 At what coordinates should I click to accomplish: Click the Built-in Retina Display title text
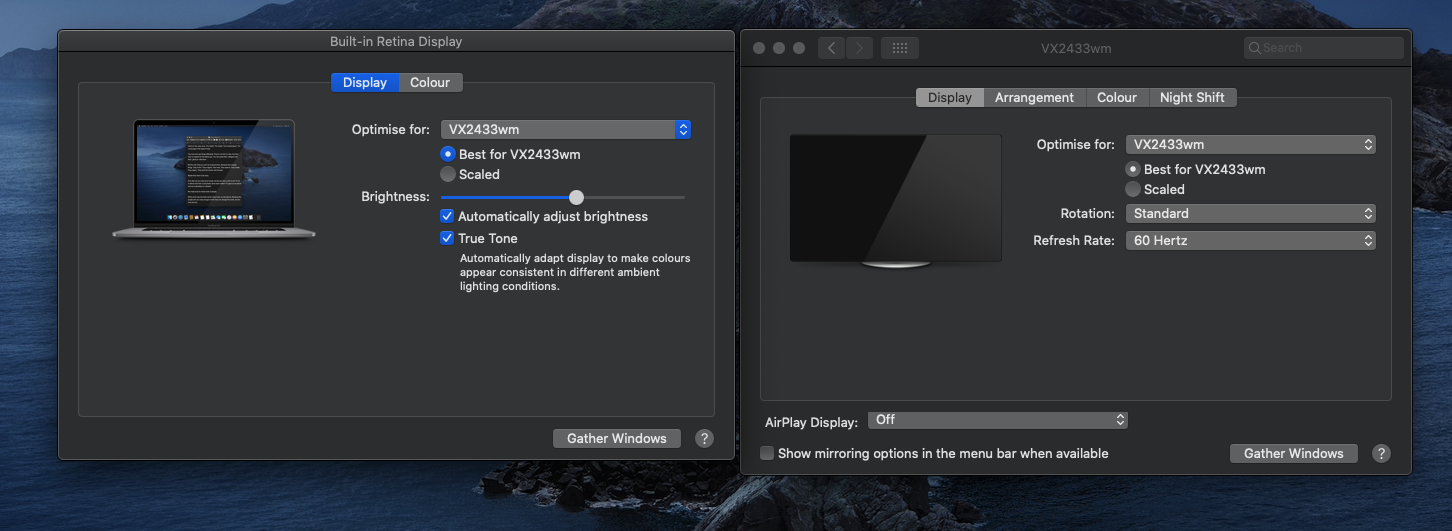396,42
